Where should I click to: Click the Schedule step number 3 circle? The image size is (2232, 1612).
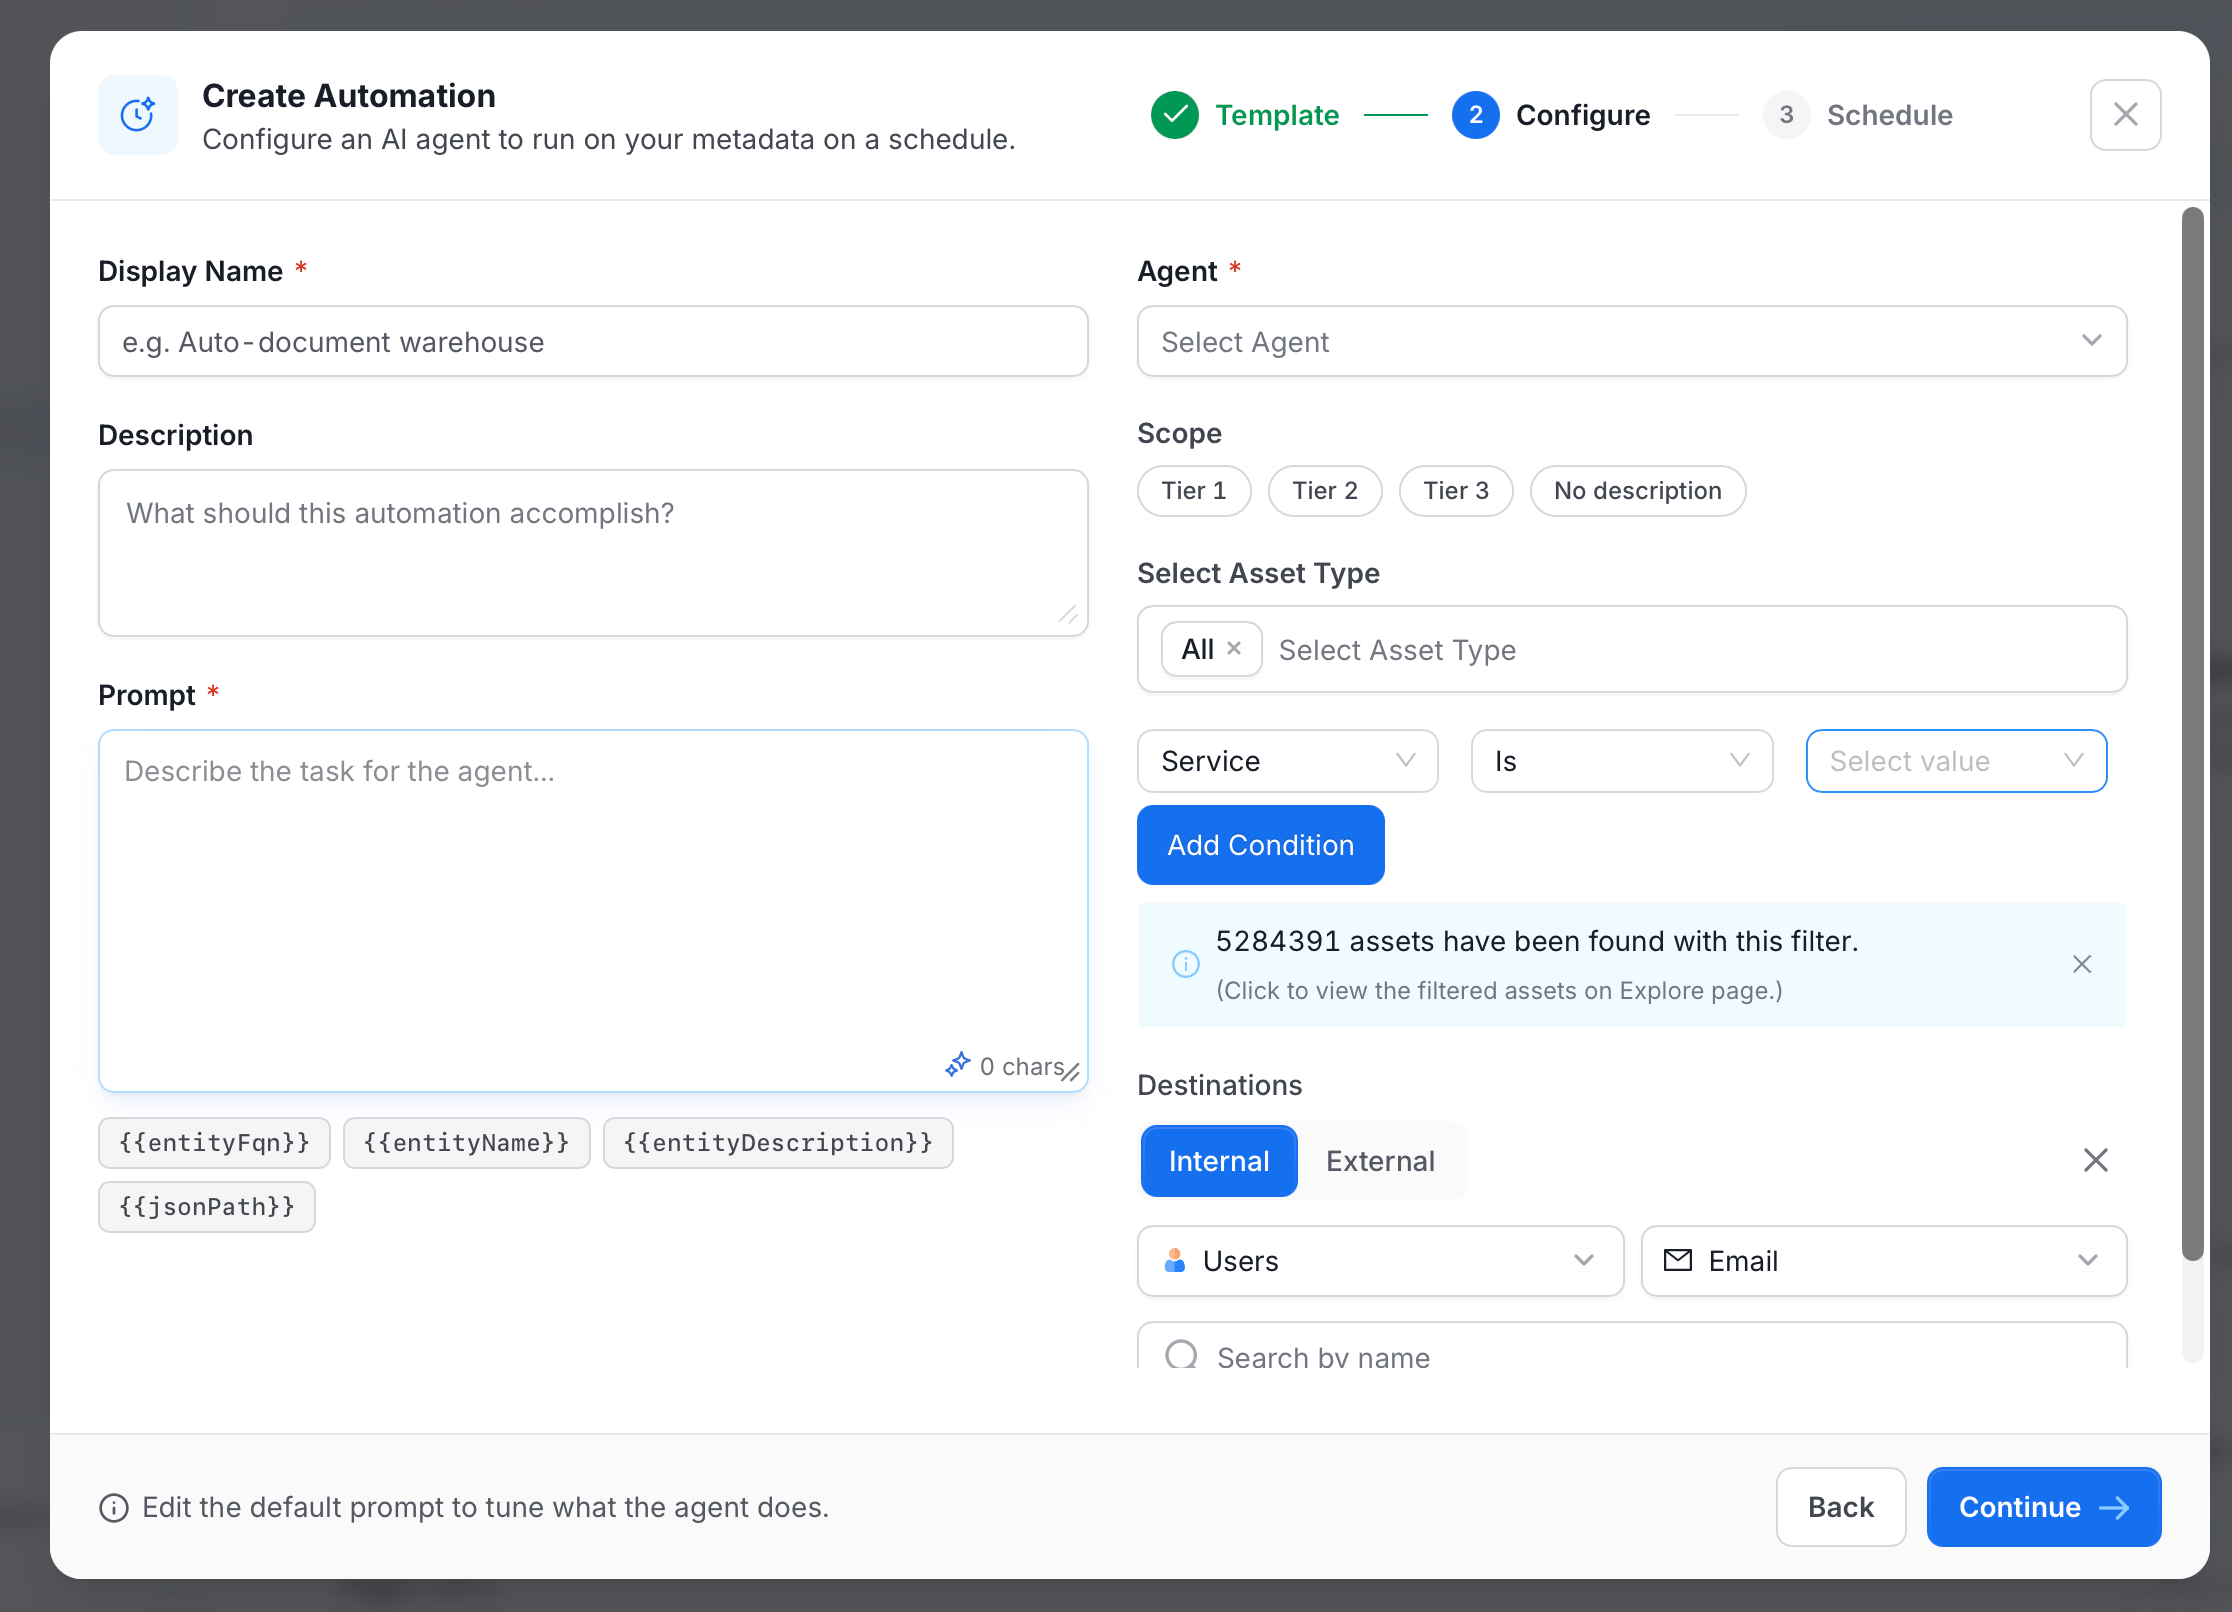point(1786,115)
